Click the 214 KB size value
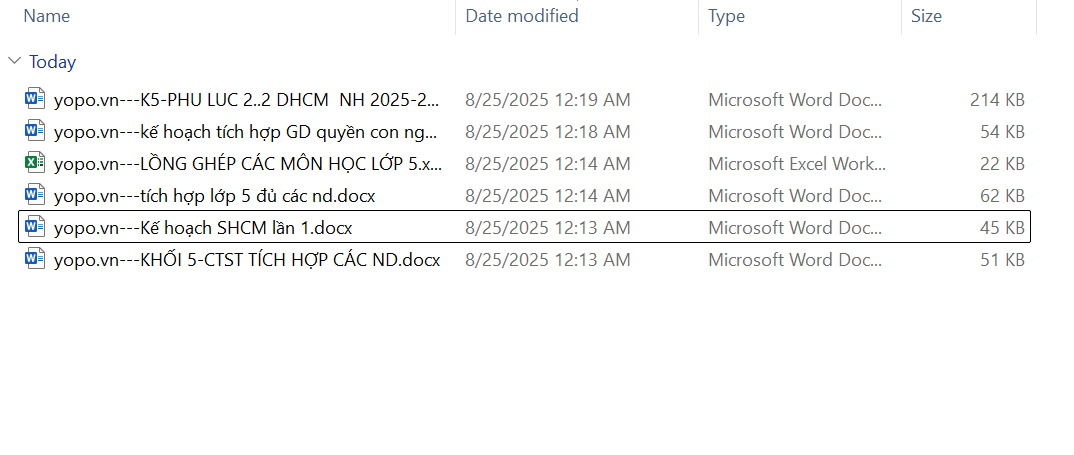1074x455 pixels. tap(997, 100)
